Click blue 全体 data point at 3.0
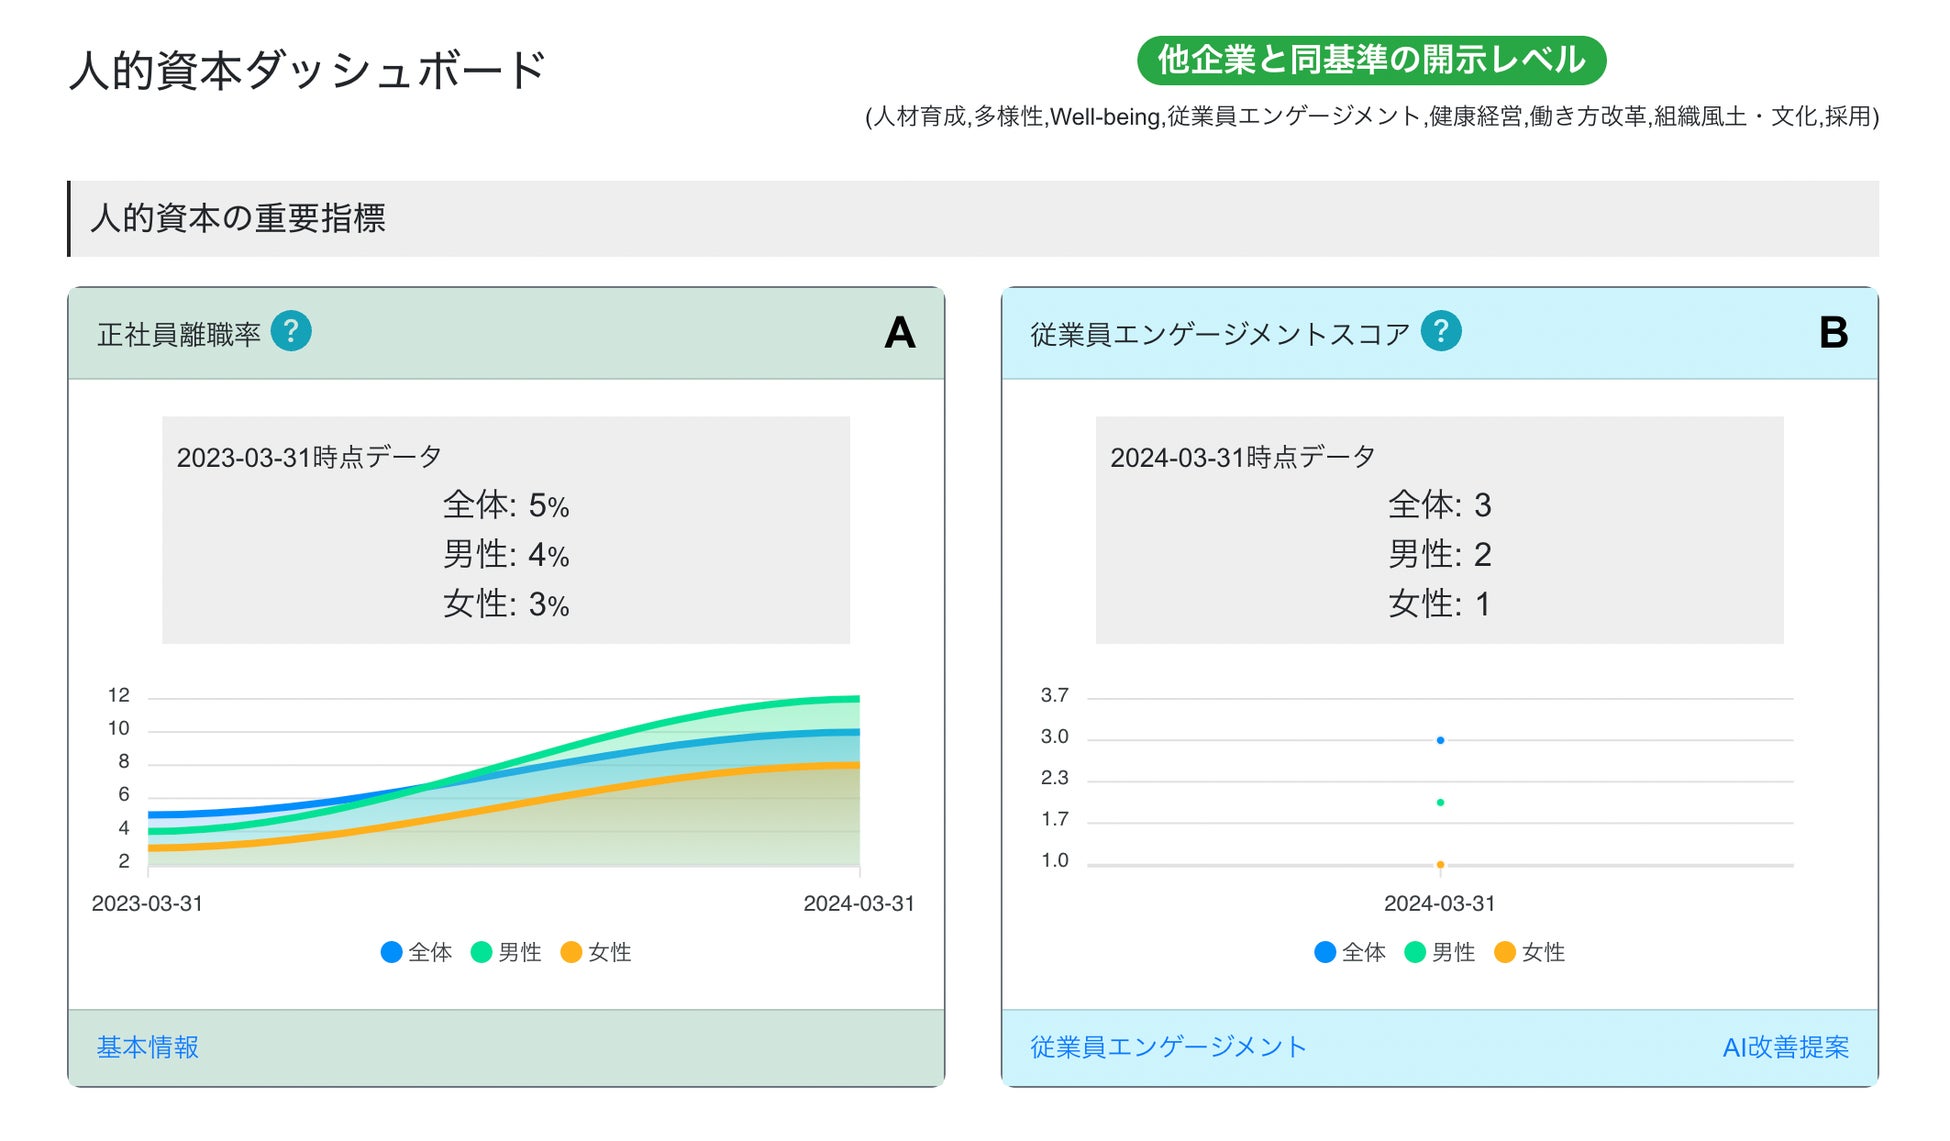 (x=1440, y=740)
